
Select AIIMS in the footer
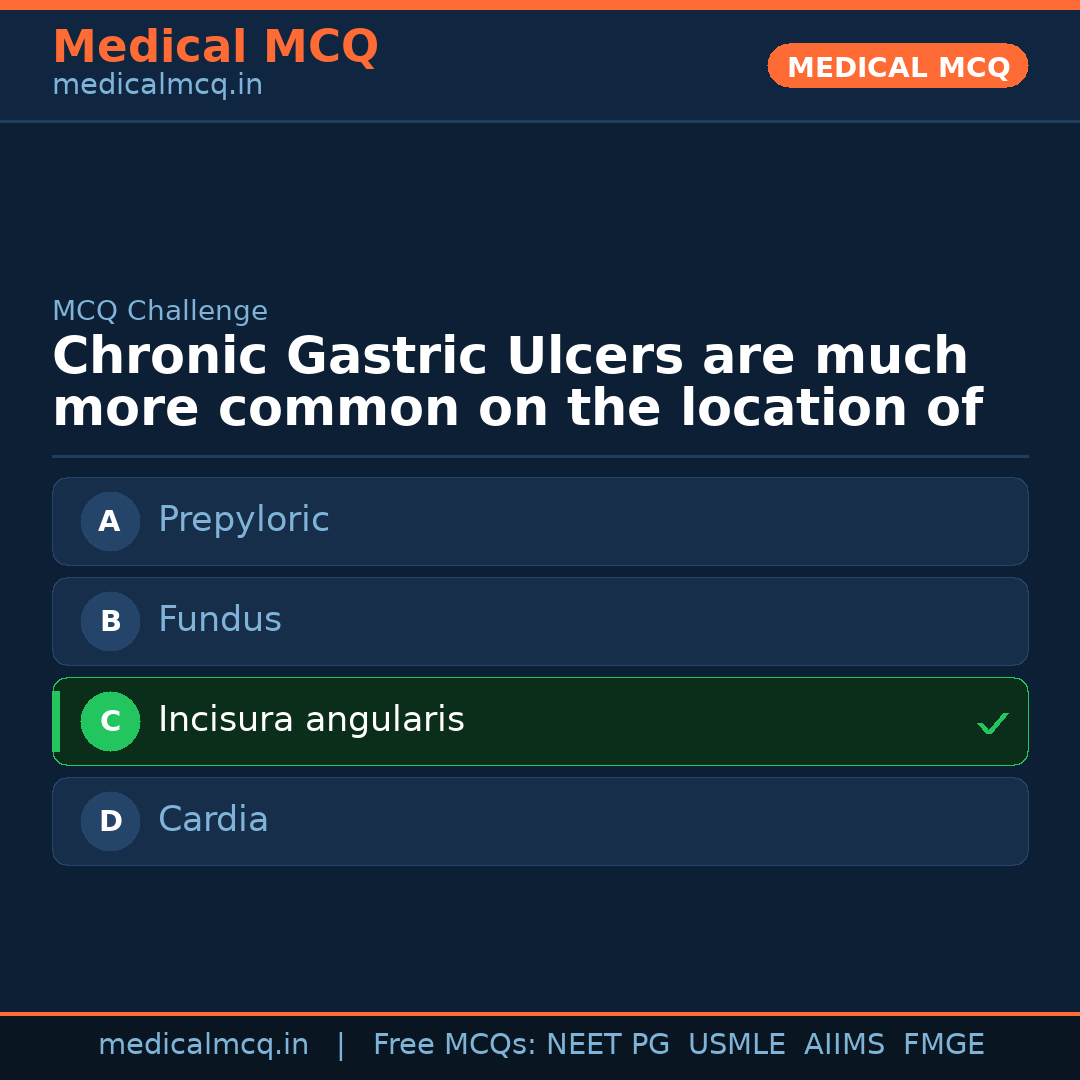(x=844, y=1045)
